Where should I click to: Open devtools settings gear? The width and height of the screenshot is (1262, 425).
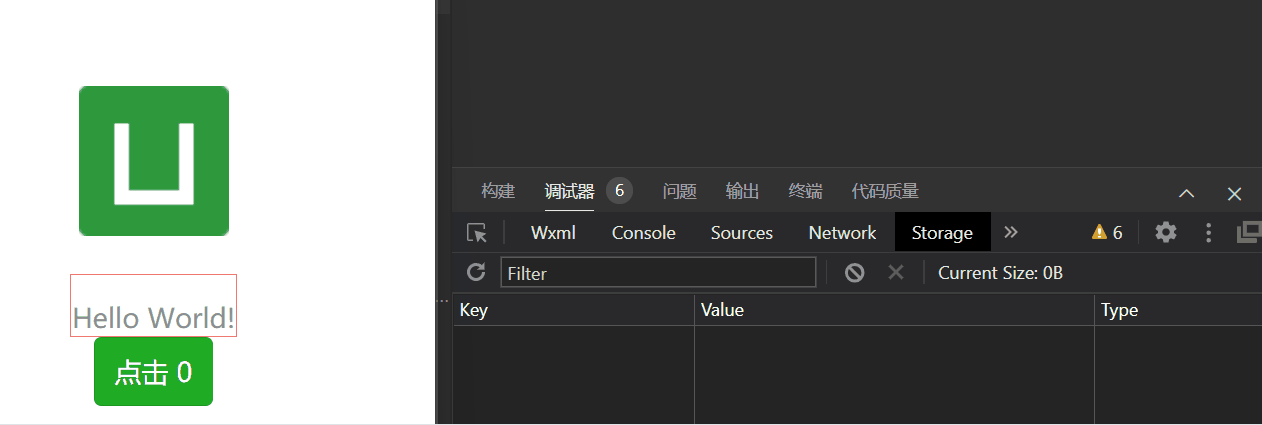(1166, 232)
